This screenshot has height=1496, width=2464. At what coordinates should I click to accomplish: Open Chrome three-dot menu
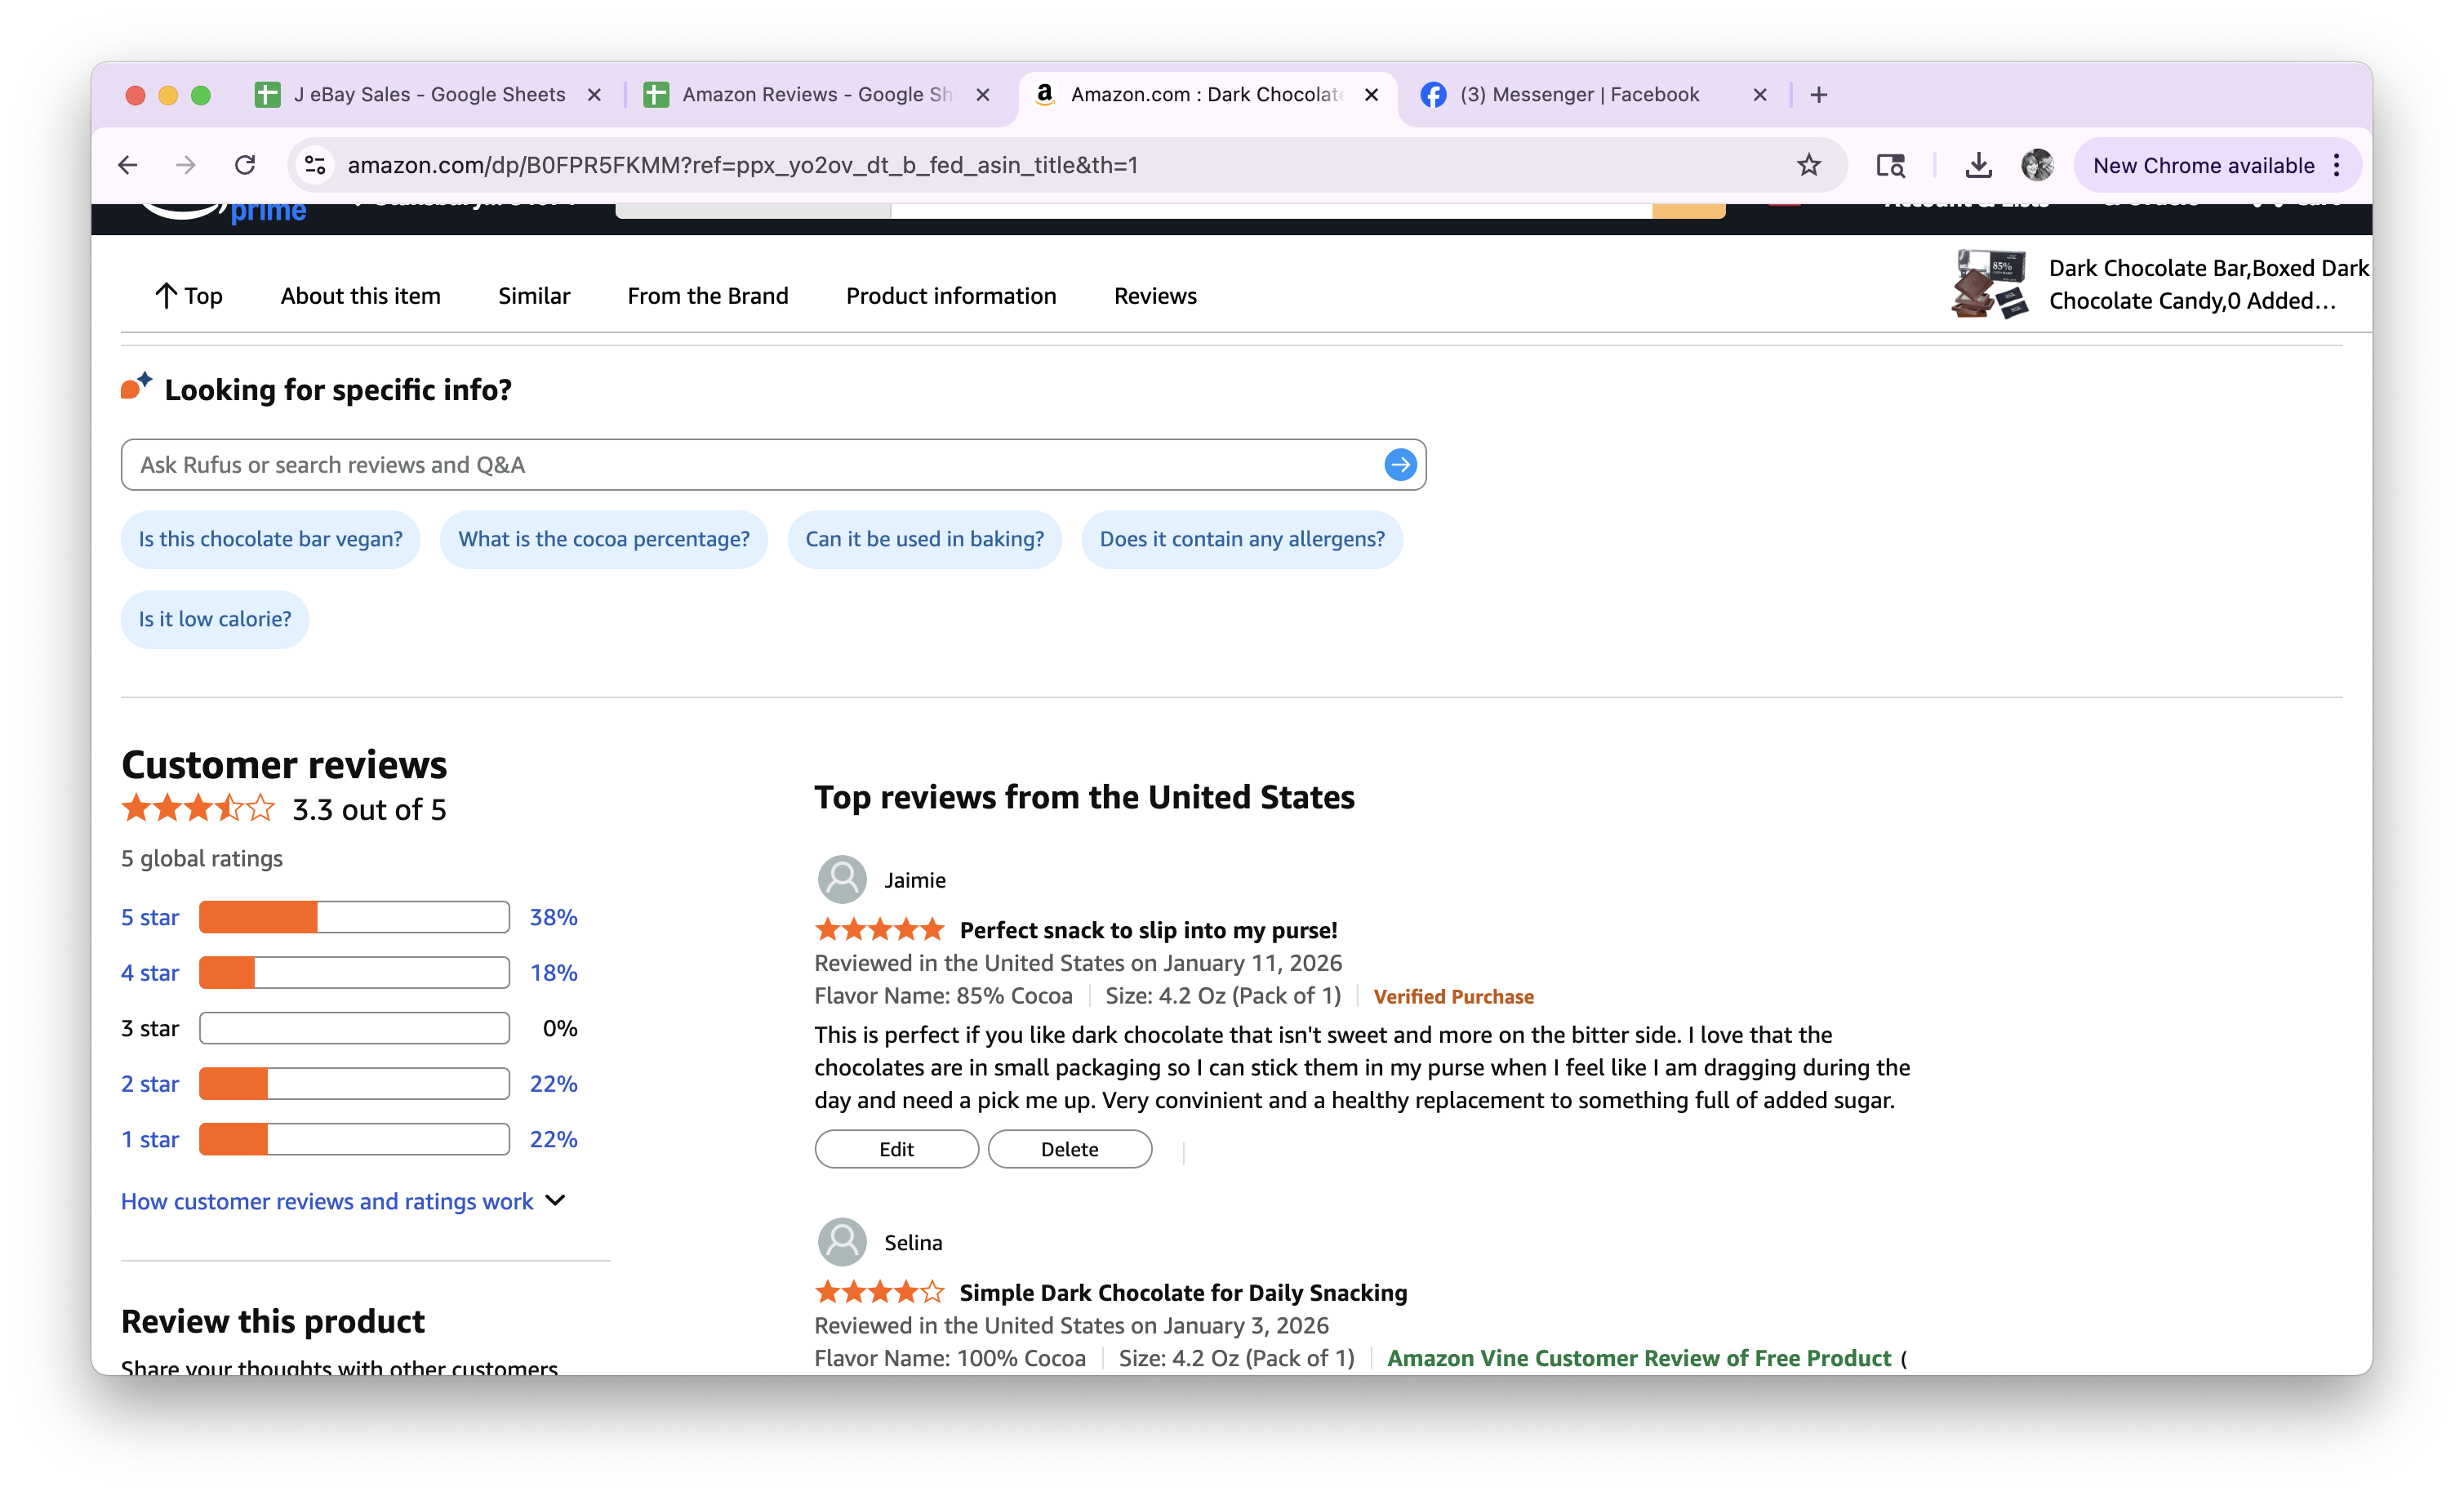coord(2336,165)
